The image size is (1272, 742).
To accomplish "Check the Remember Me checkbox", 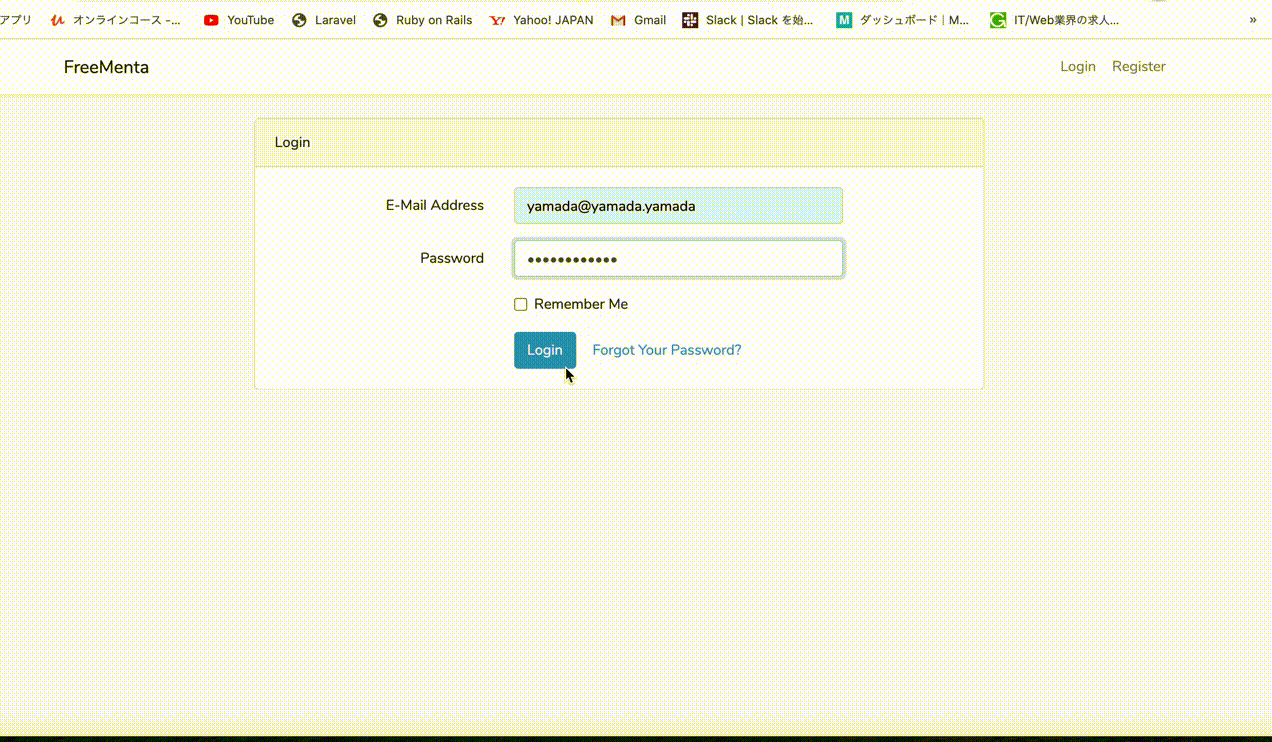I will click(520, 303).
